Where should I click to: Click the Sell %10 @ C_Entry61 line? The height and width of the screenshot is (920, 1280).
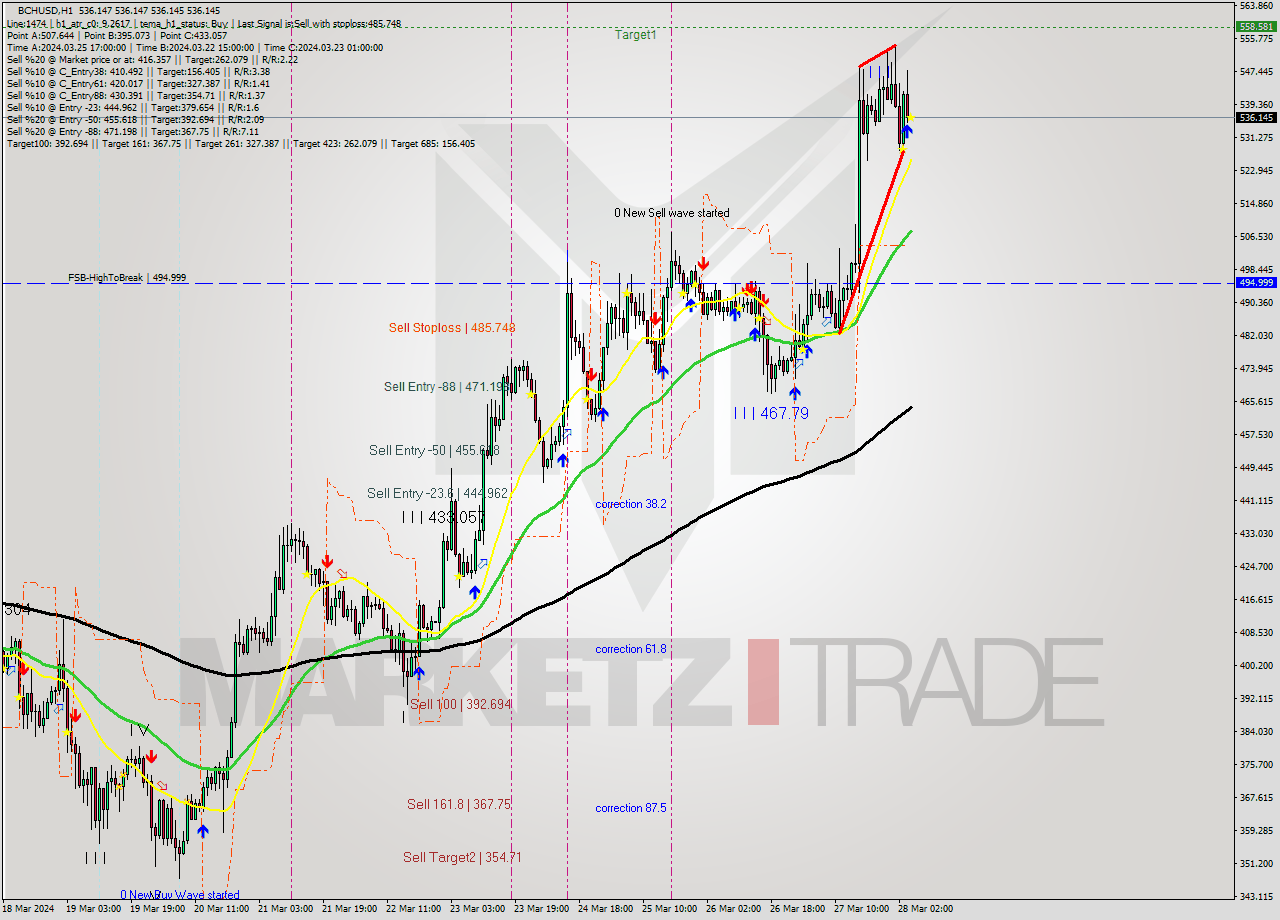point(137,83)
